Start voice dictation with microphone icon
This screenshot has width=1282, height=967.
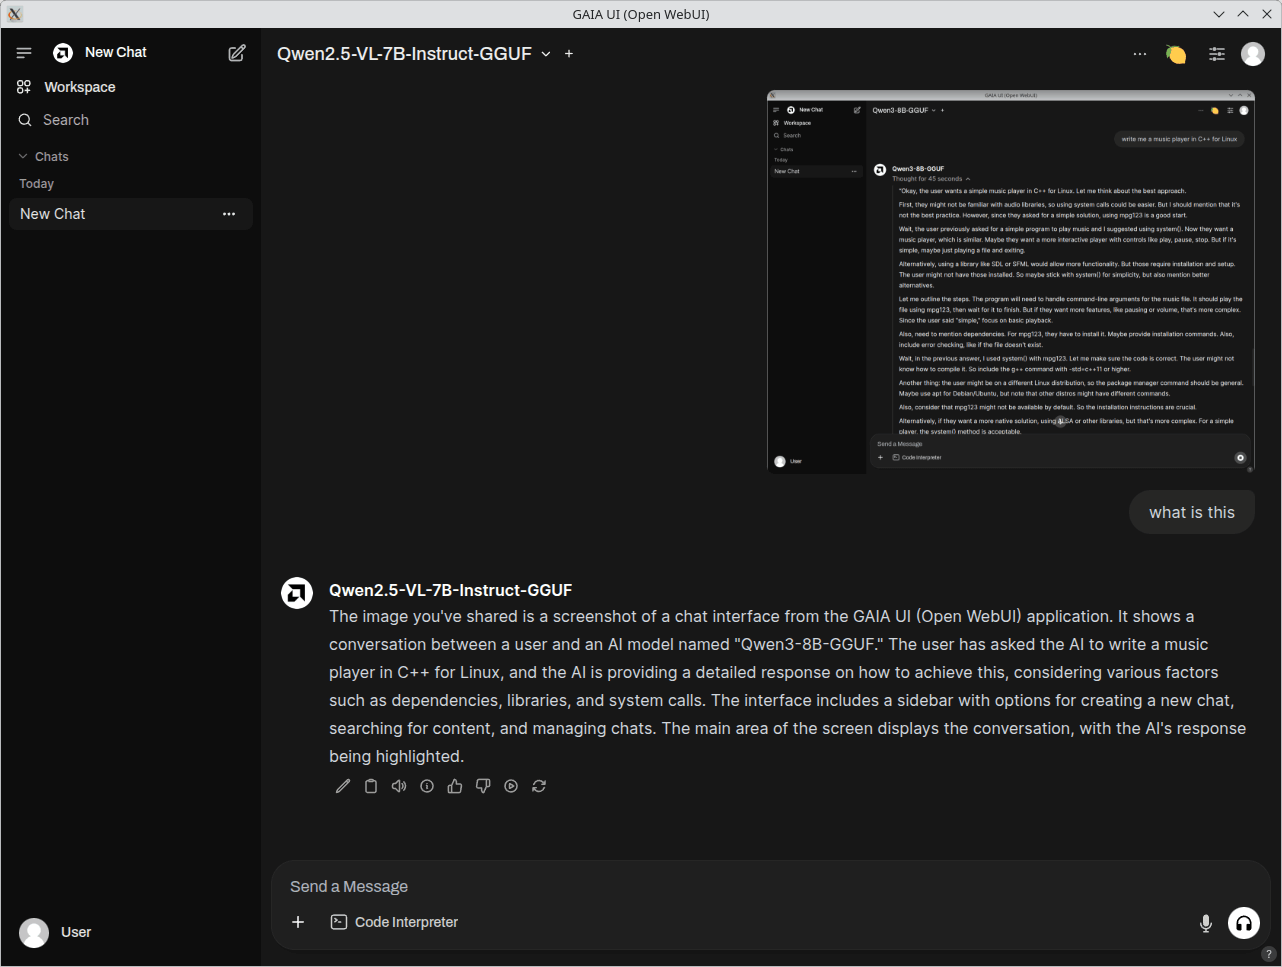[1206, 923]
